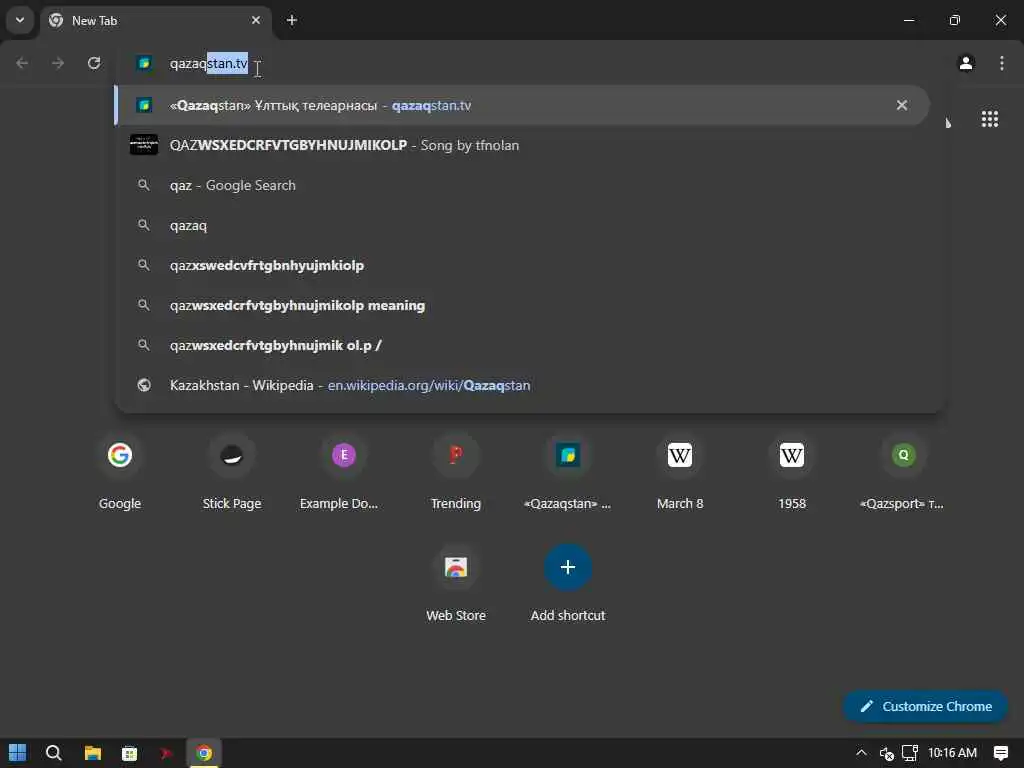Open the March 8 Wikipedia shortcut

pyautogui.click(x=680, y=472)
